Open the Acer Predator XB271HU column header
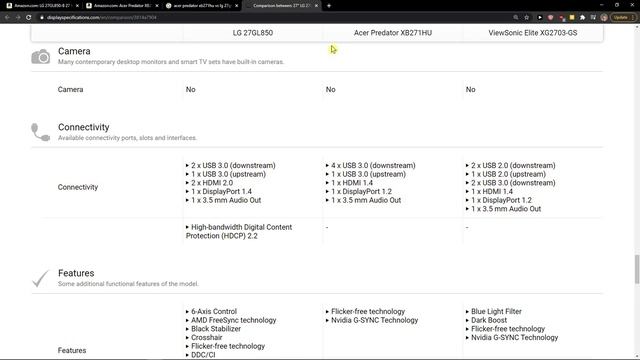Image resolution: width=640 pixels, height=360 pixels. (x=393, y=33)
